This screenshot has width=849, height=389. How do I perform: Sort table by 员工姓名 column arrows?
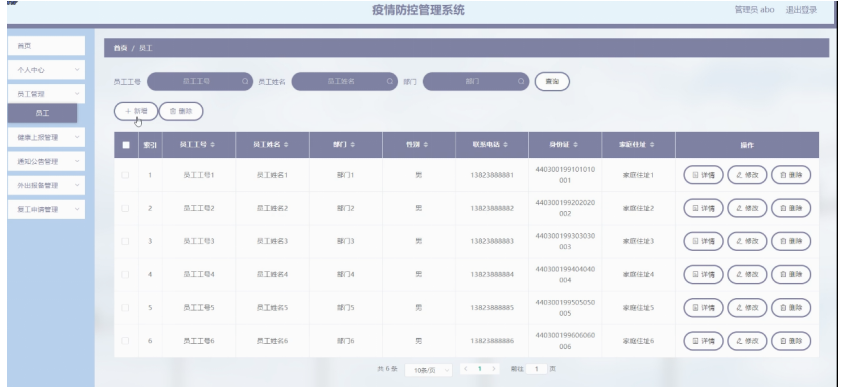[x=286, y=145]
